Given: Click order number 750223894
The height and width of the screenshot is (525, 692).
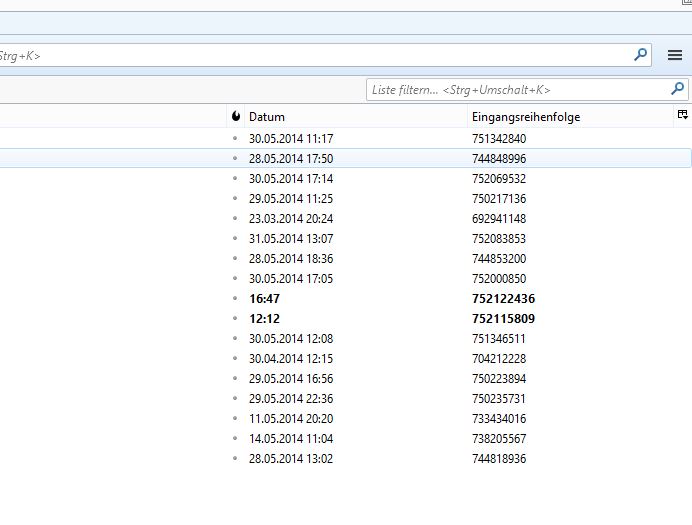Looking at the screenshot, I should pyautogui.click(x=499, y=379).
